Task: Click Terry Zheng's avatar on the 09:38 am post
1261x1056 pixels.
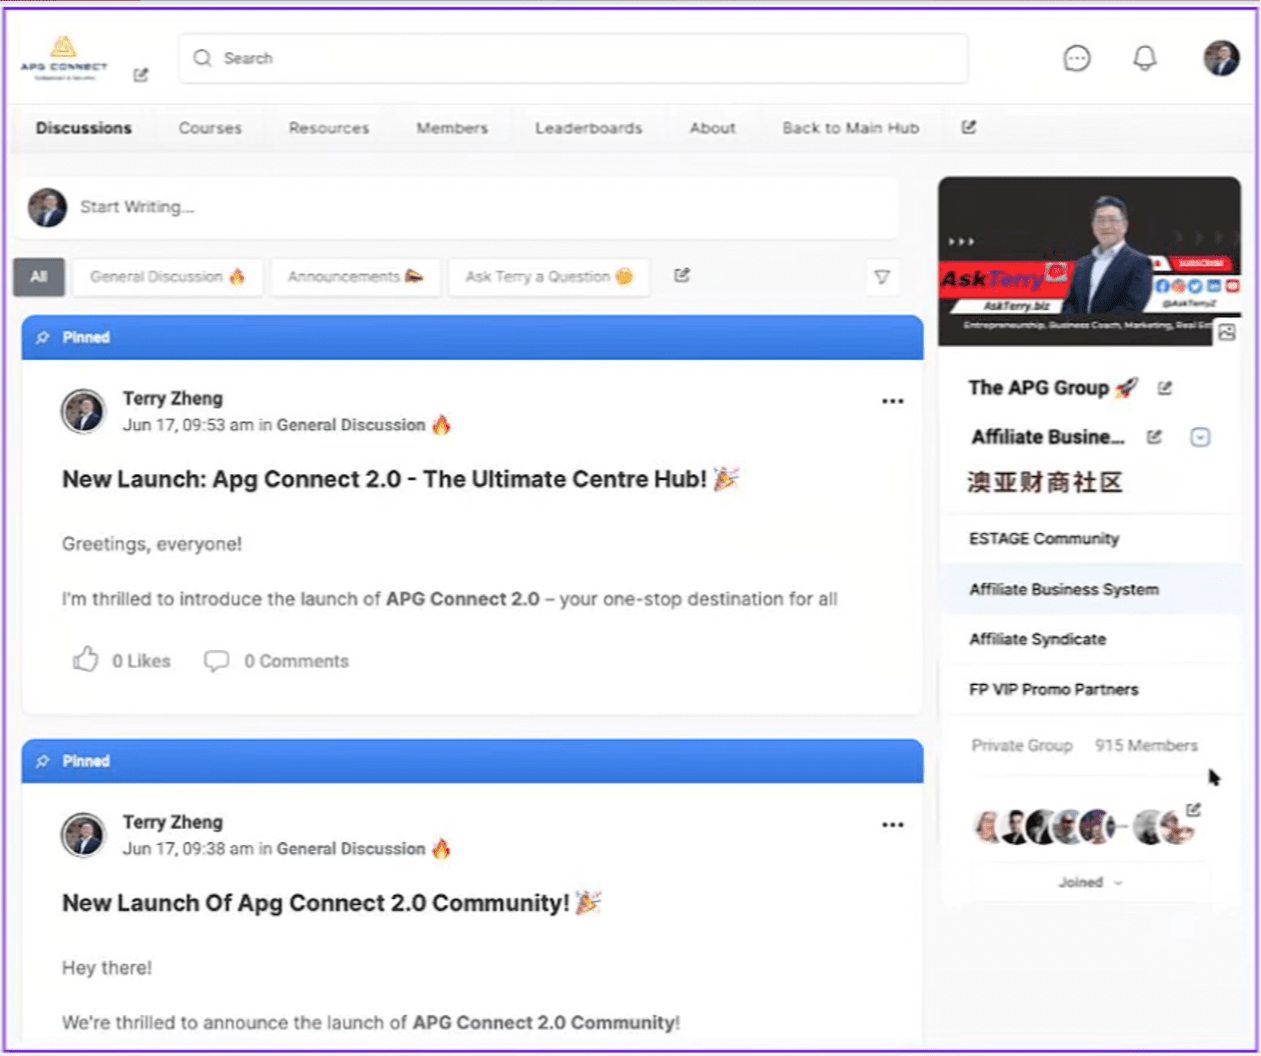Action: pos(83,835)
